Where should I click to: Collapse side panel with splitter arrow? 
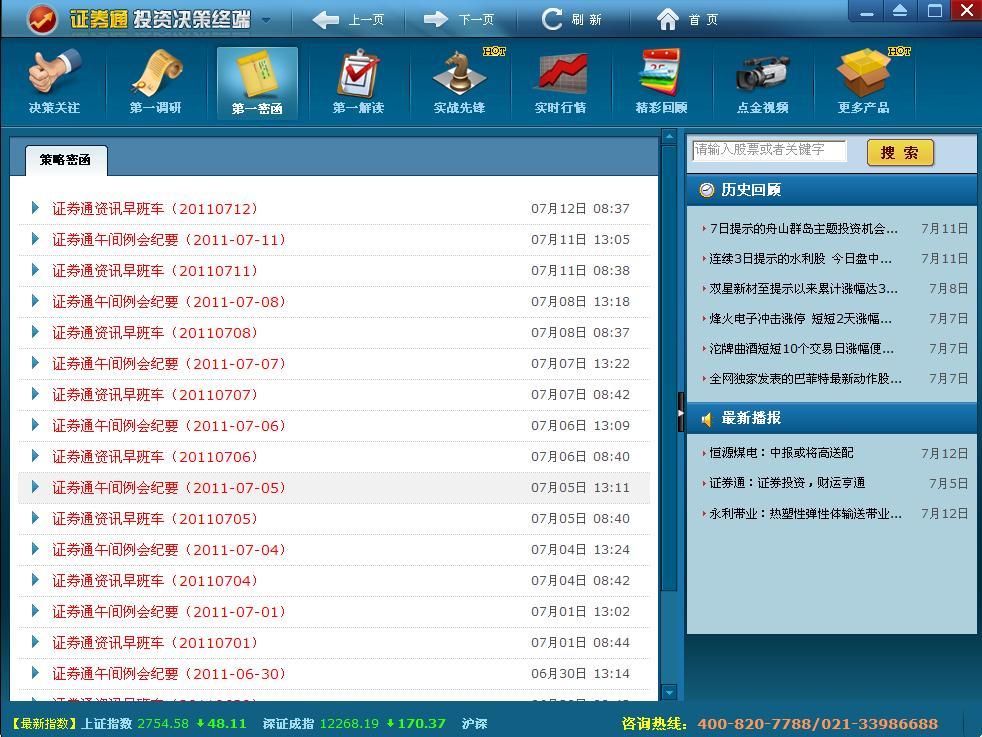[x=681, y=412]
